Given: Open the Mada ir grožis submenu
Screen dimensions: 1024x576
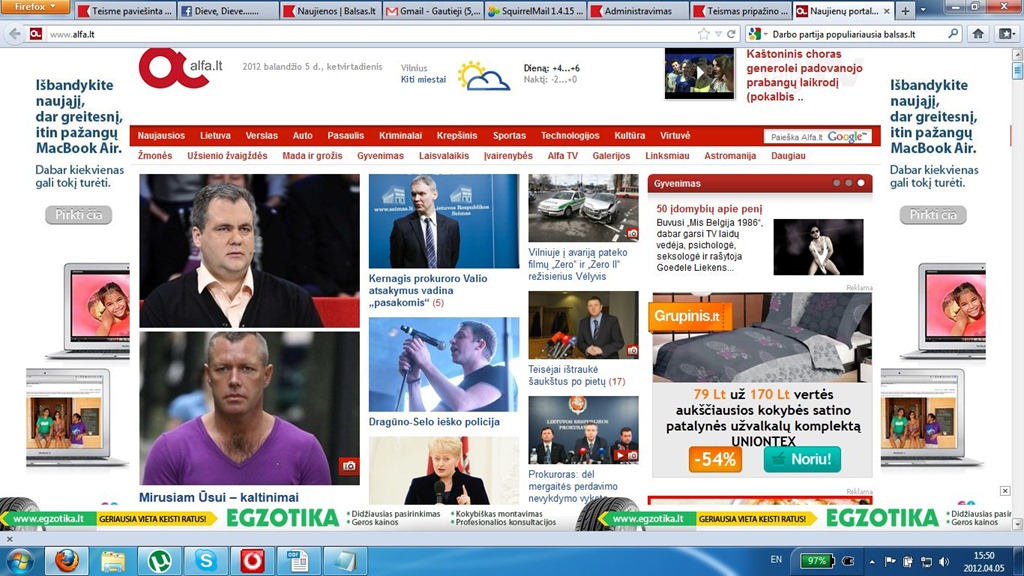Looking at the screenshot, I should 312,156.
